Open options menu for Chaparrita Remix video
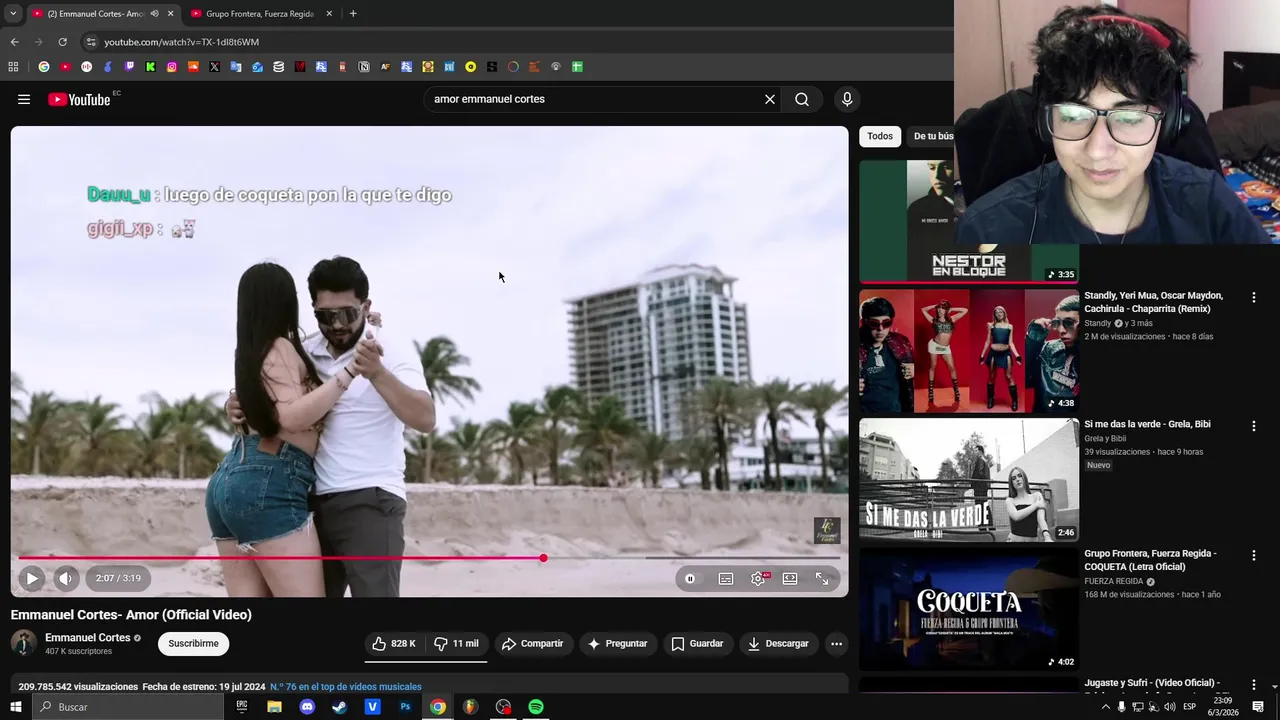Screen dimensions: 1280x720 click(1253, 297)
